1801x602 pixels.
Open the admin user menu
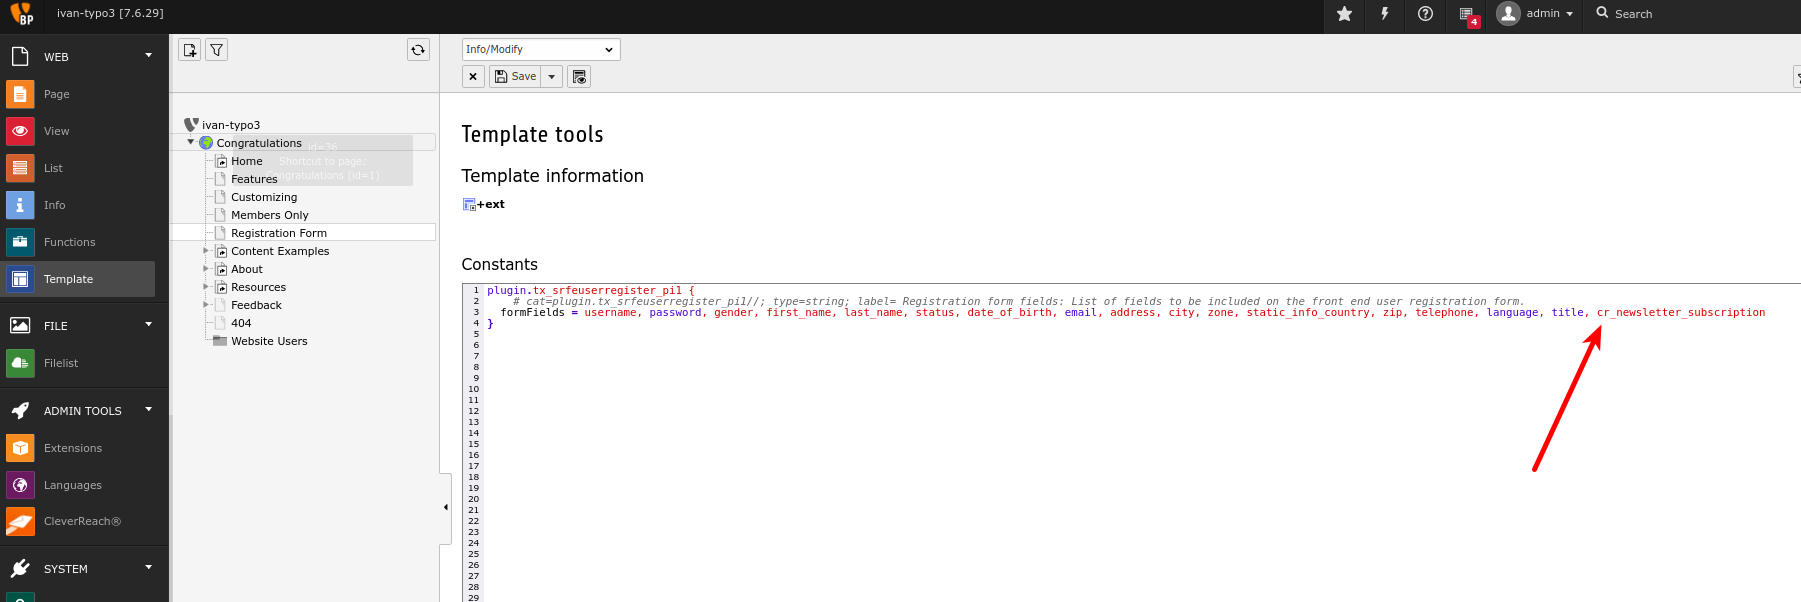point(1536,14)
